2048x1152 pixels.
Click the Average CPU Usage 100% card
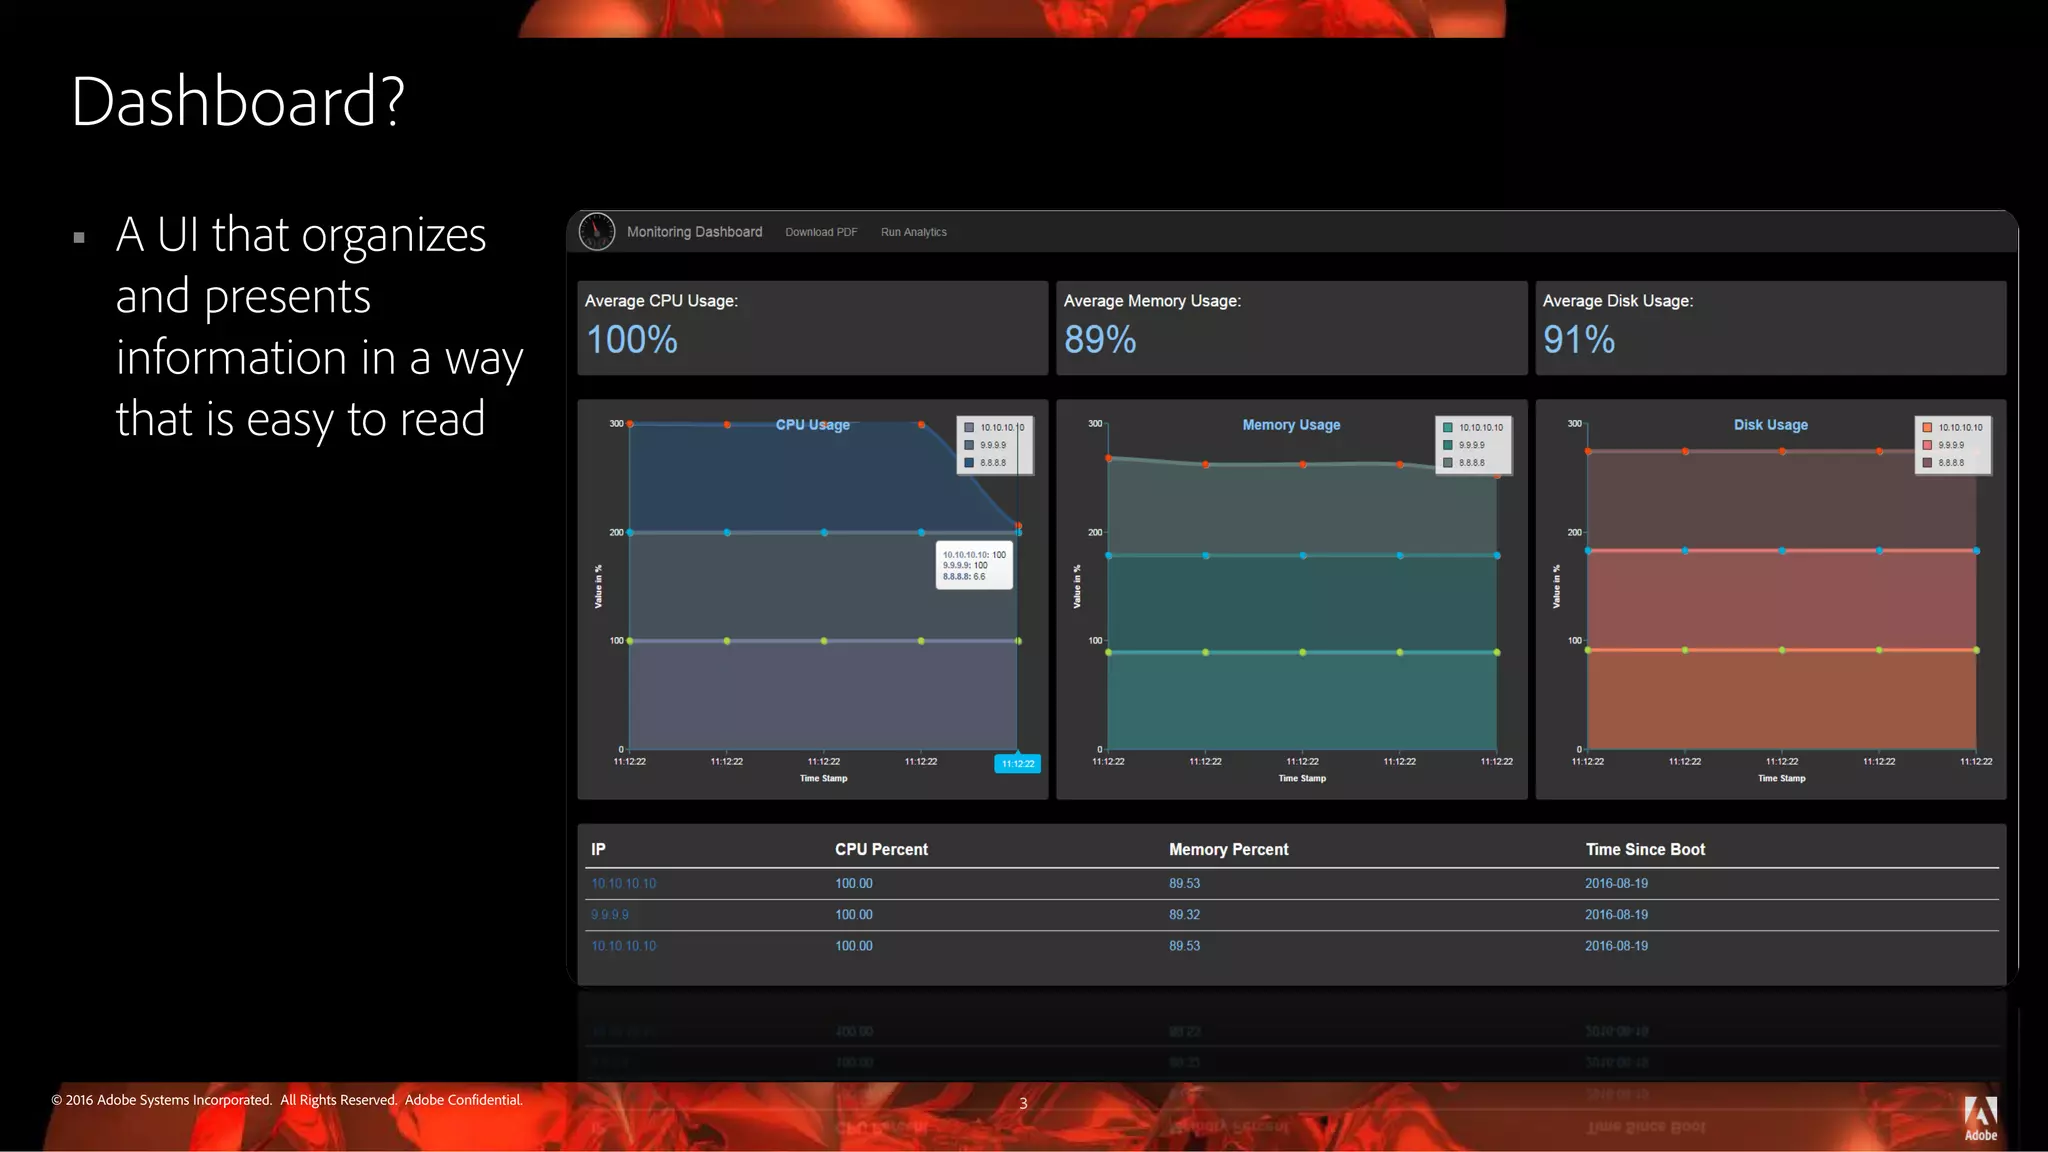point(812,328)
